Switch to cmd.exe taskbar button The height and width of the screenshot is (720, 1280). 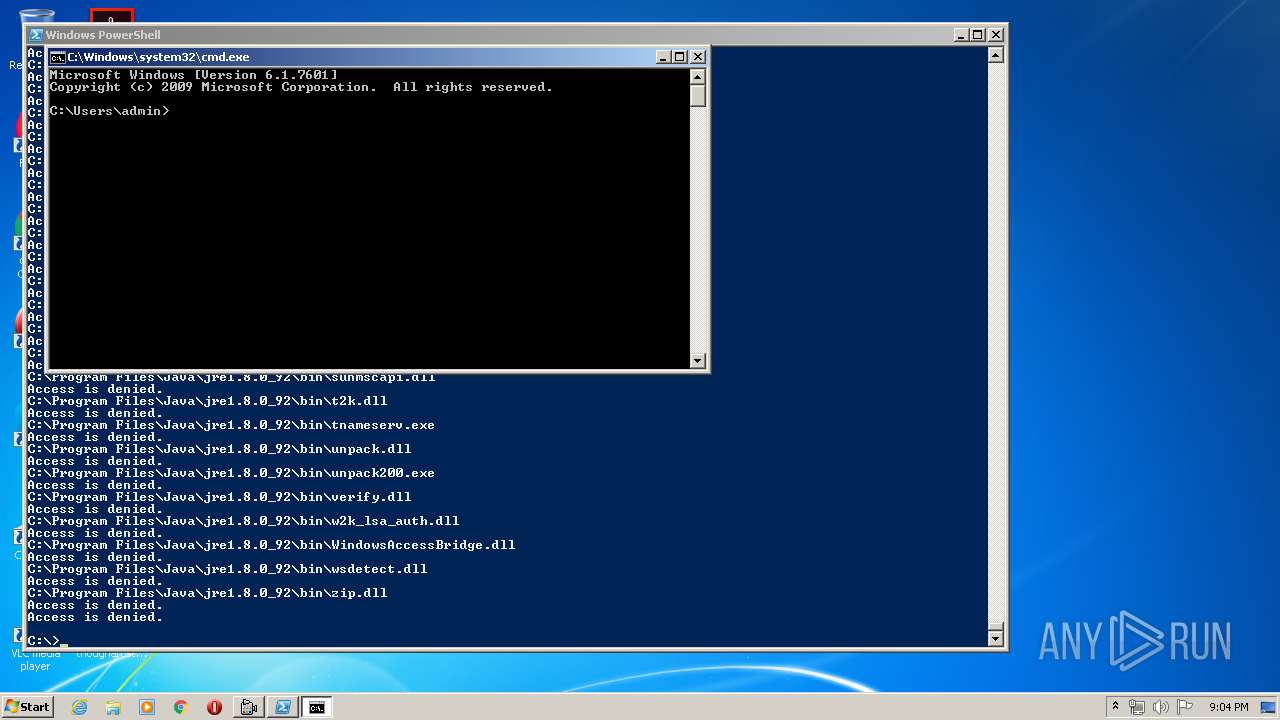click(317, 707)
